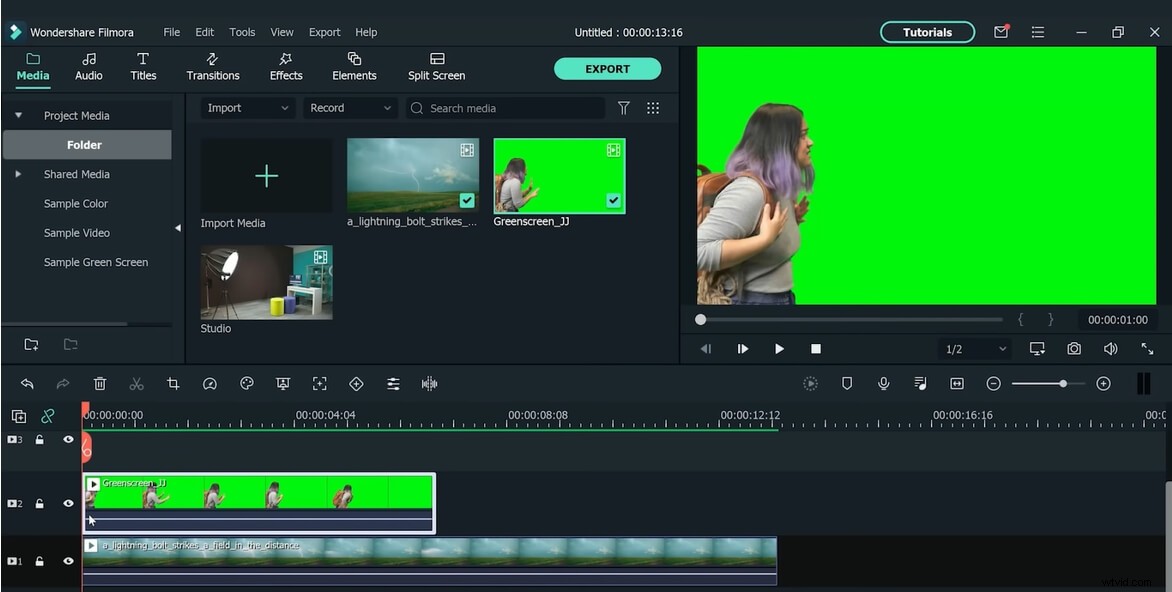Screen dimensions: 1172x592
Task: Click the scissors split tool in the timeline toolbar
Action: (x=137, y=384)
